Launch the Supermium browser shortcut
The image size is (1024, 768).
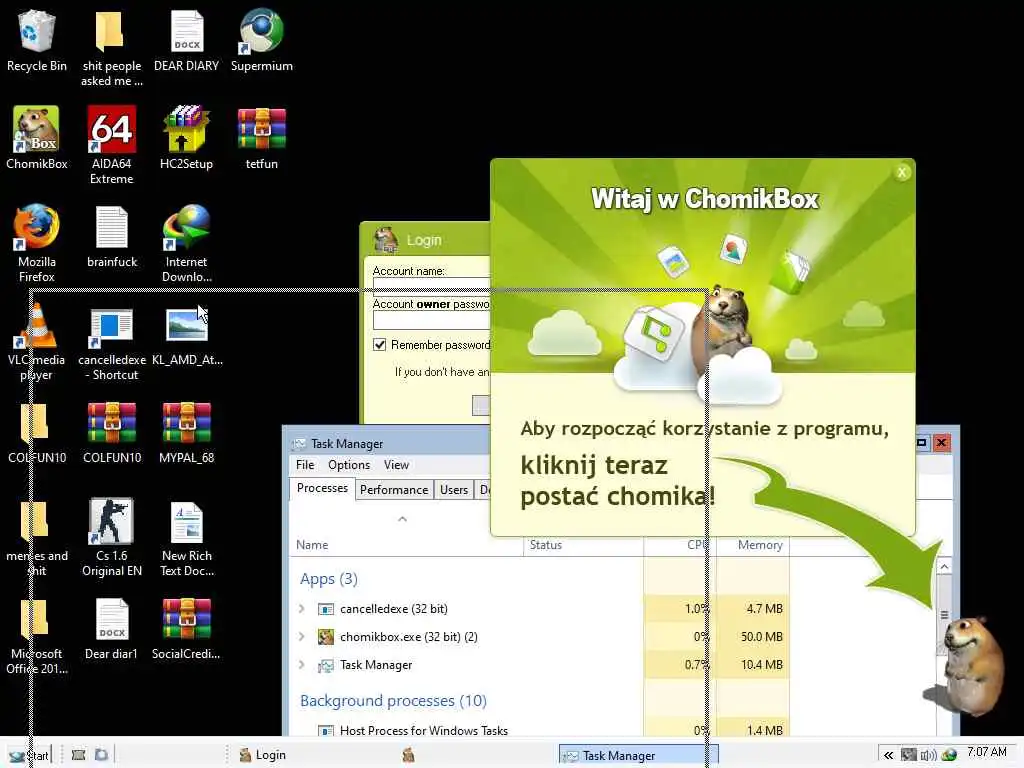tap(261, 40)
